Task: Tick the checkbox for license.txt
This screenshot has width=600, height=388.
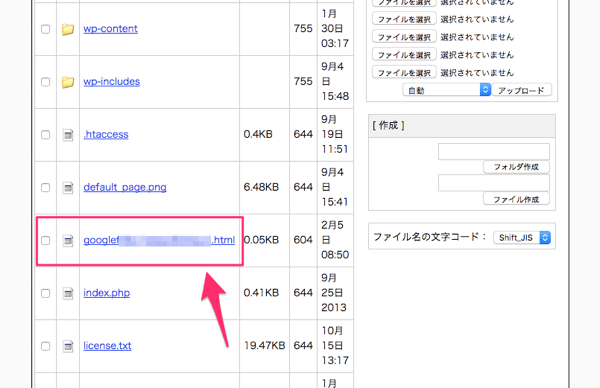Action: pyautogui.click(x=46, y=346)
